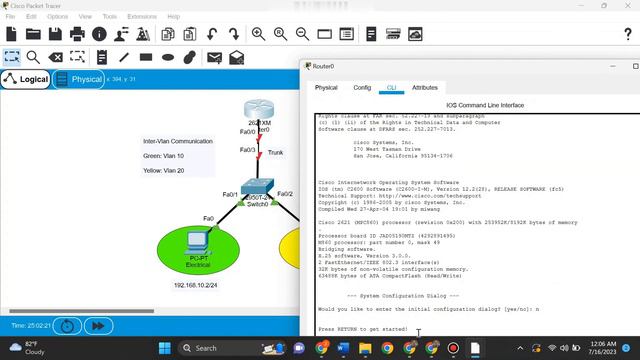The image size is (640, 360).
Task: Click the Copy toolbar icon
Action: pyautogui.click(x=168, y=34)
